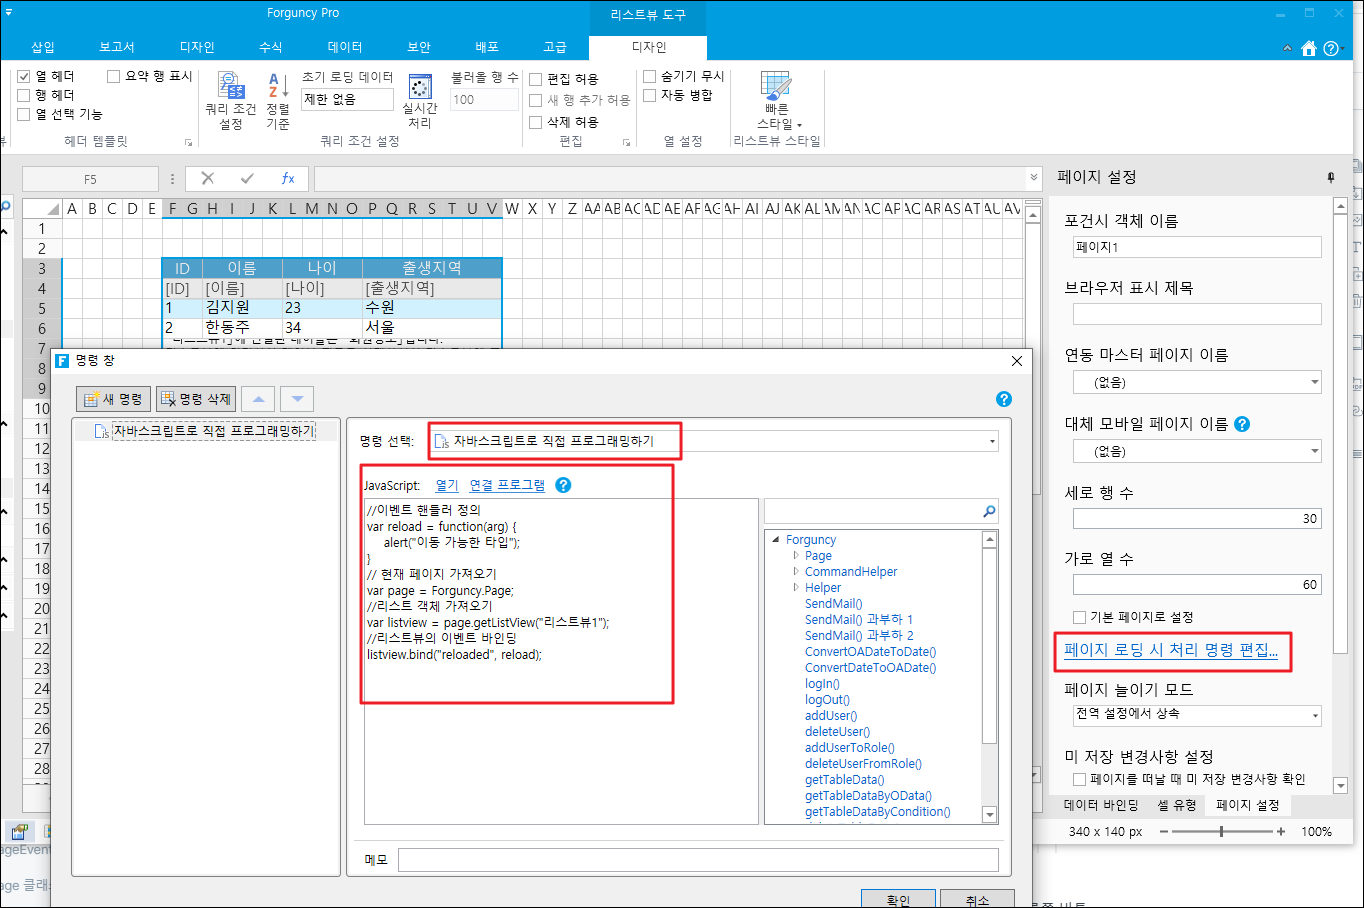Click the zoom slider handle in status bar

click(x=1221, y=831)
